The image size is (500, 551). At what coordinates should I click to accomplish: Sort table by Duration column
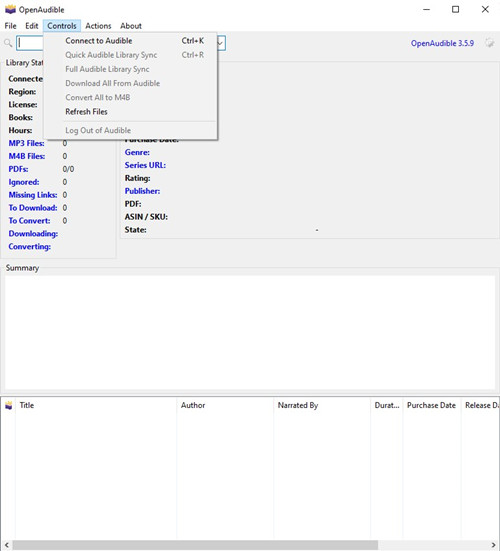(387, 406)
